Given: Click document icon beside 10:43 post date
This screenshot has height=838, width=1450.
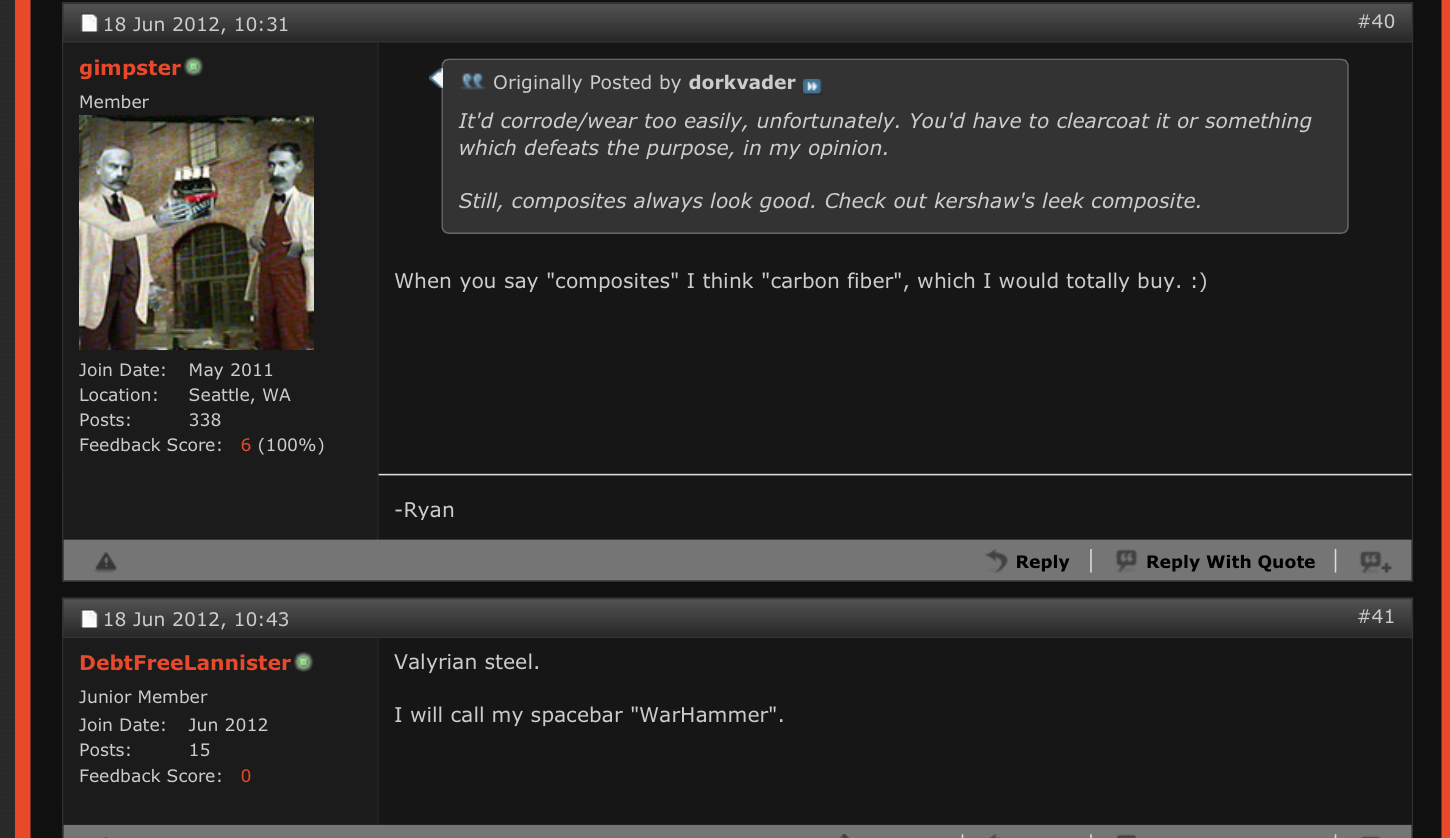Looking at the screenshot, I should tap(89, 619).
